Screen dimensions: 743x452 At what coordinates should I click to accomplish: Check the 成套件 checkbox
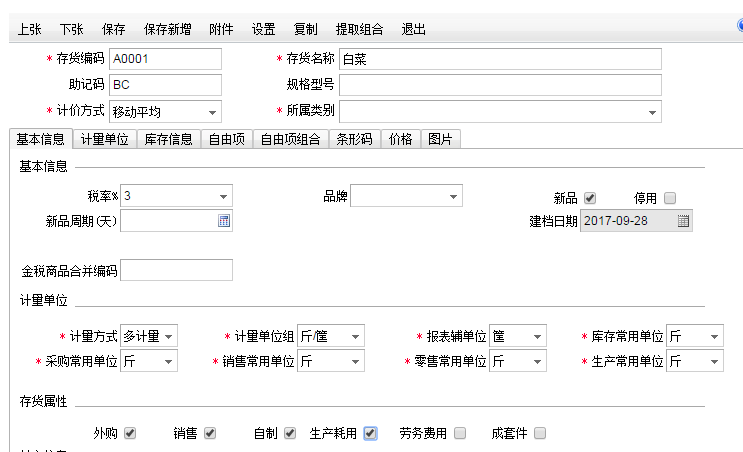pos(540,433)
